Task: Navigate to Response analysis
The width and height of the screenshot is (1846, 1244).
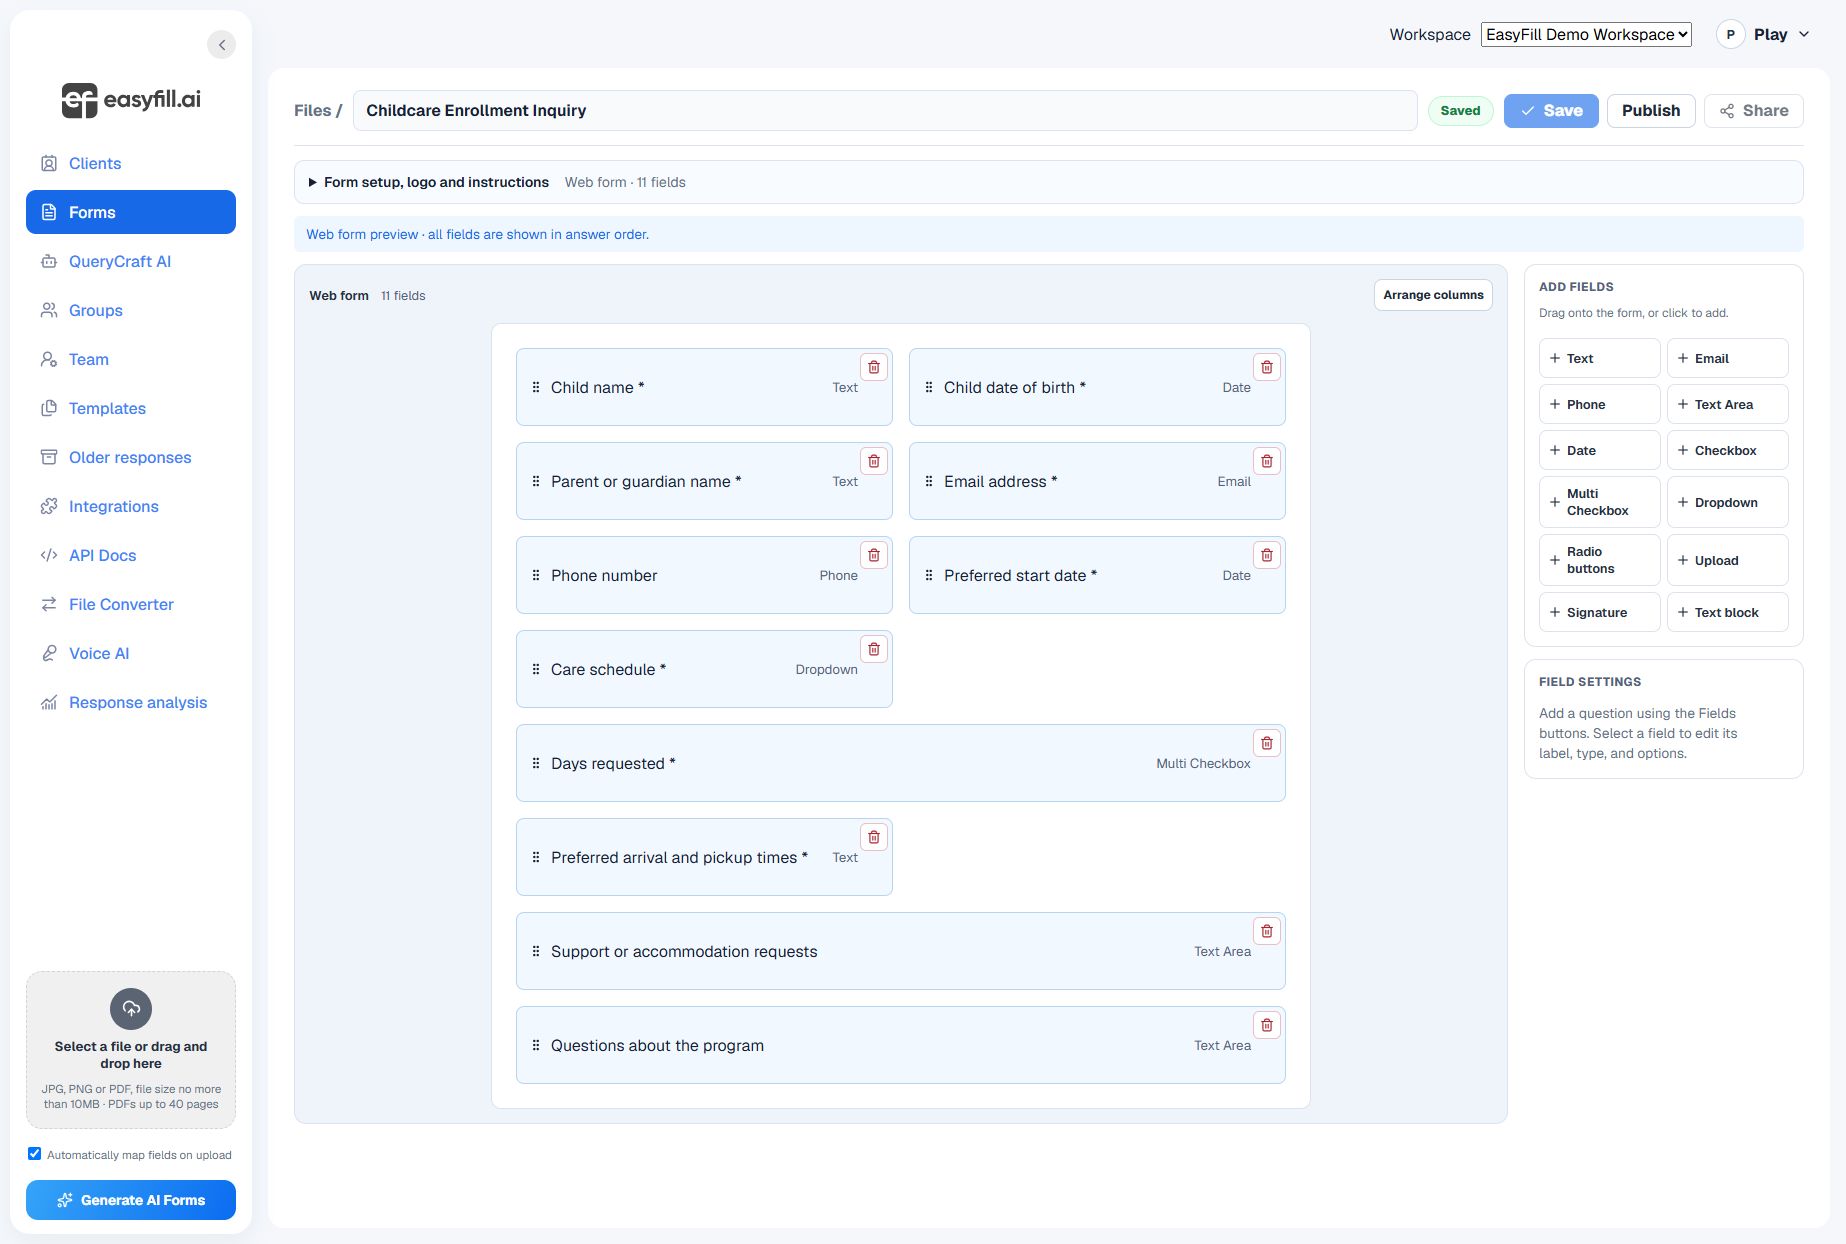Action: click(131, 702)
